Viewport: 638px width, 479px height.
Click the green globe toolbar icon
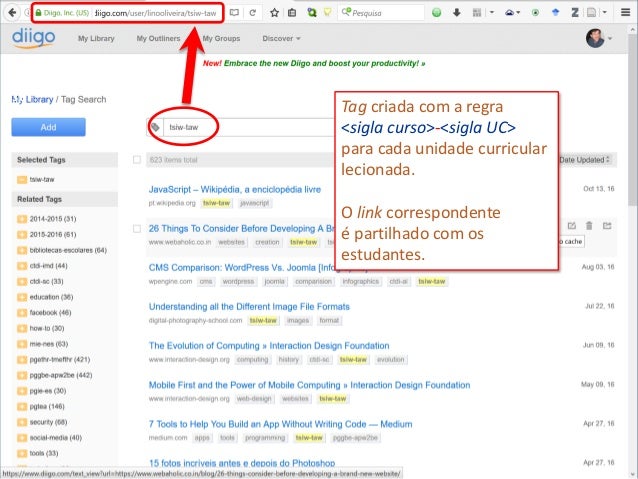click(x=437, y=13)
